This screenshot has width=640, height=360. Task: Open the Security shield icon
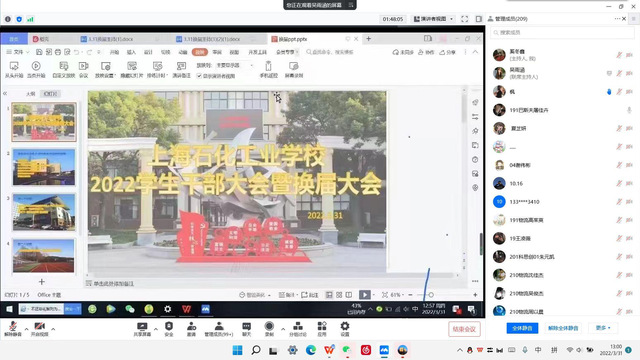[x=169, y=329]
